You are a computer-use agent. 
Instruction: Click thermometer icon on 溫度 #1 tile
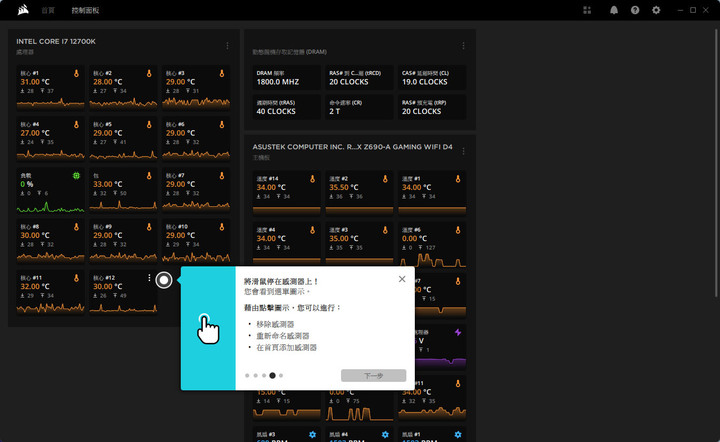click(458, 179)
